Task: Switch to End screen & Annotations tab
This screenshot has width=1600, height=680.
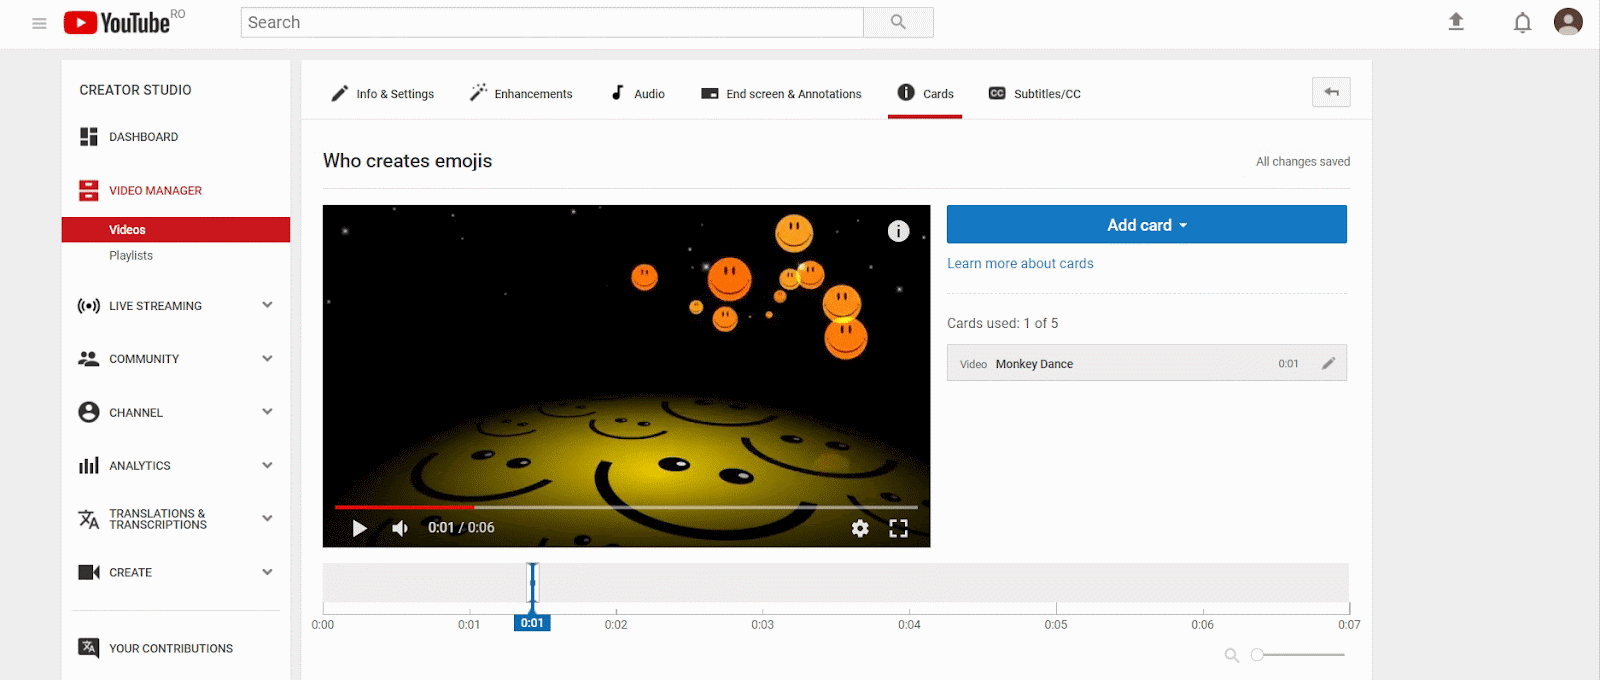Action: coord(781,94)
